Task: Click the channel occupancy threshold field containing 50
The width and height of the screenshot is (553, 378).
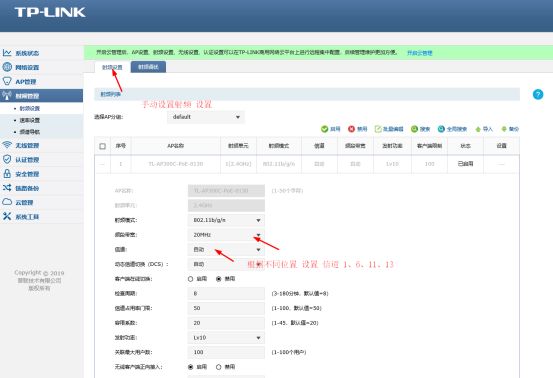Action: [226, 308]
